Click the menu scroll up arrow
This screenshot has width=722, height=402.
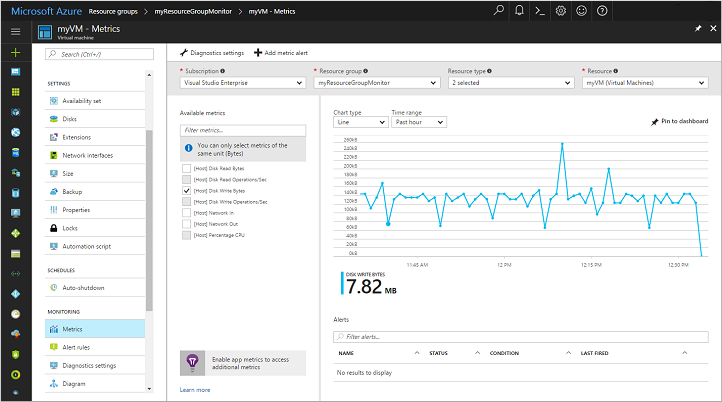tap(149, 75)
